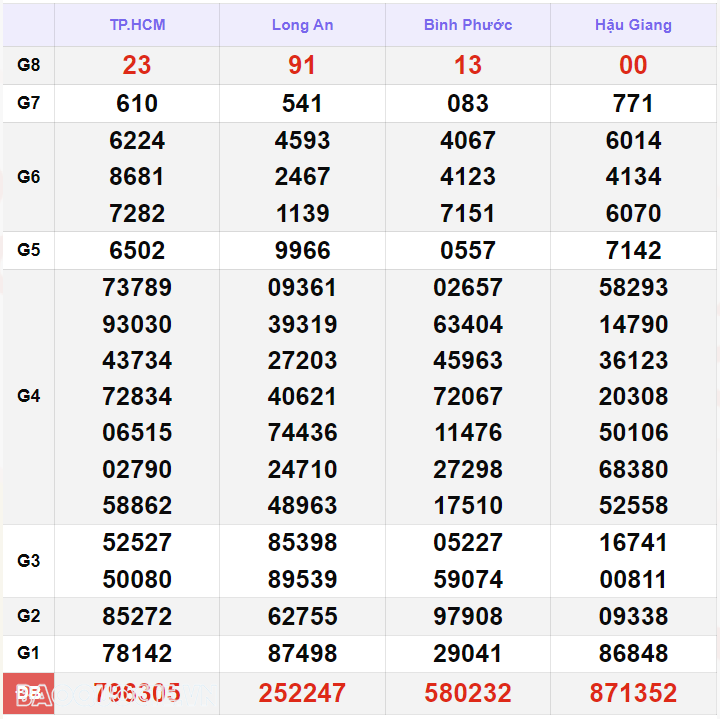The height and width of the screenshot is (719, 720).
Task: Select the G4 prize row label
Action: click(29, 396)
